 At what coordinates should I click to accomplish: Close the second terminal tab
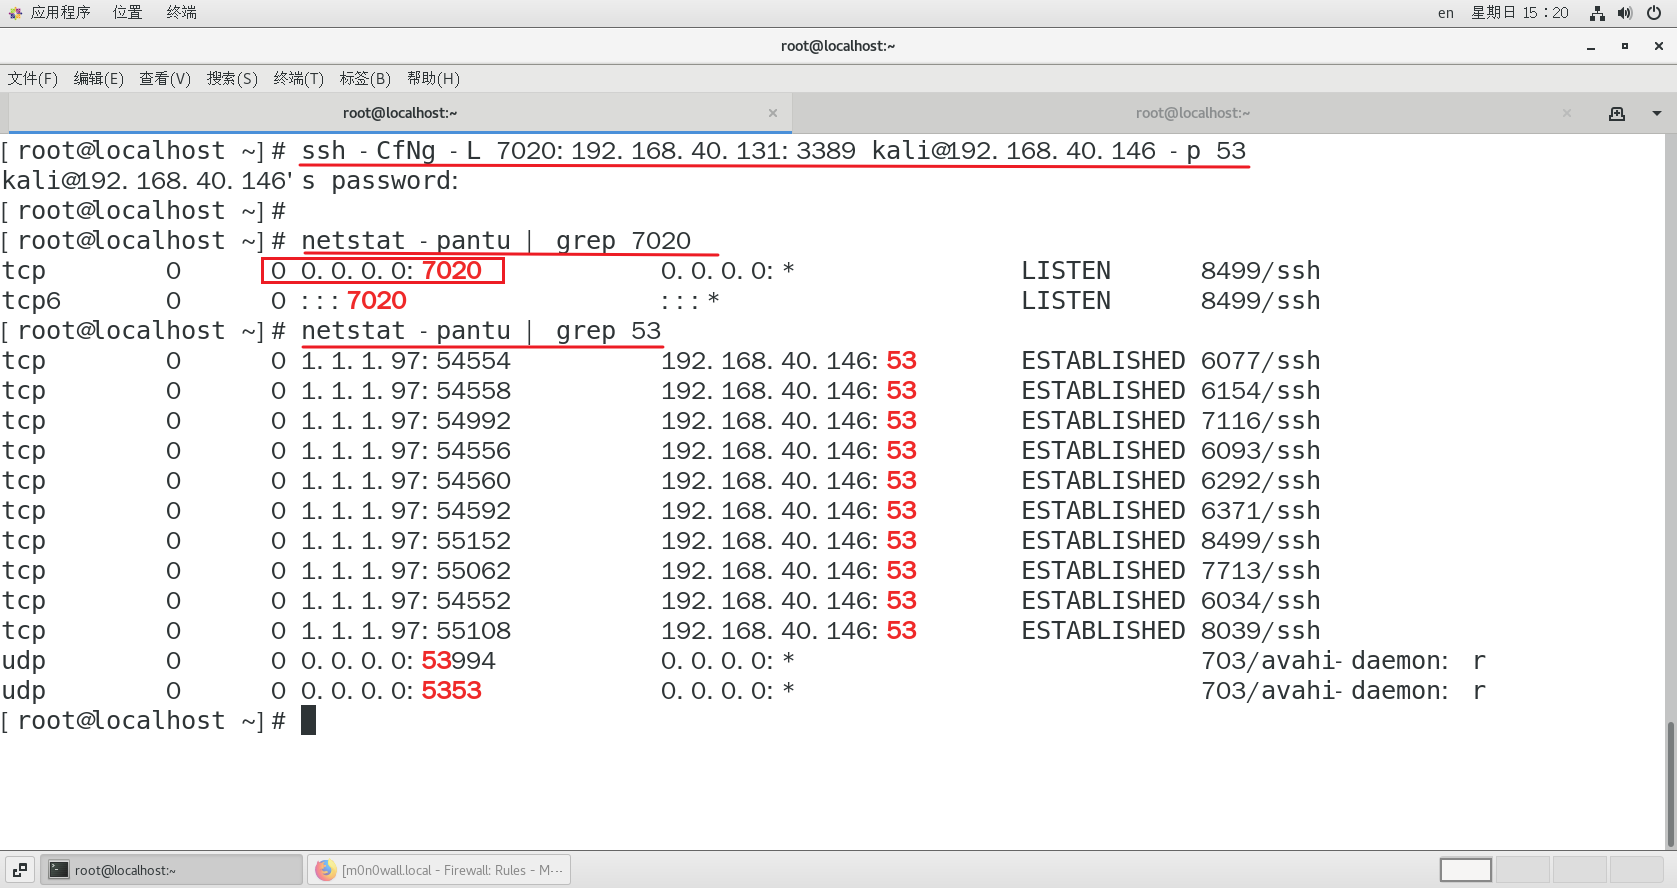point(1567,113)
